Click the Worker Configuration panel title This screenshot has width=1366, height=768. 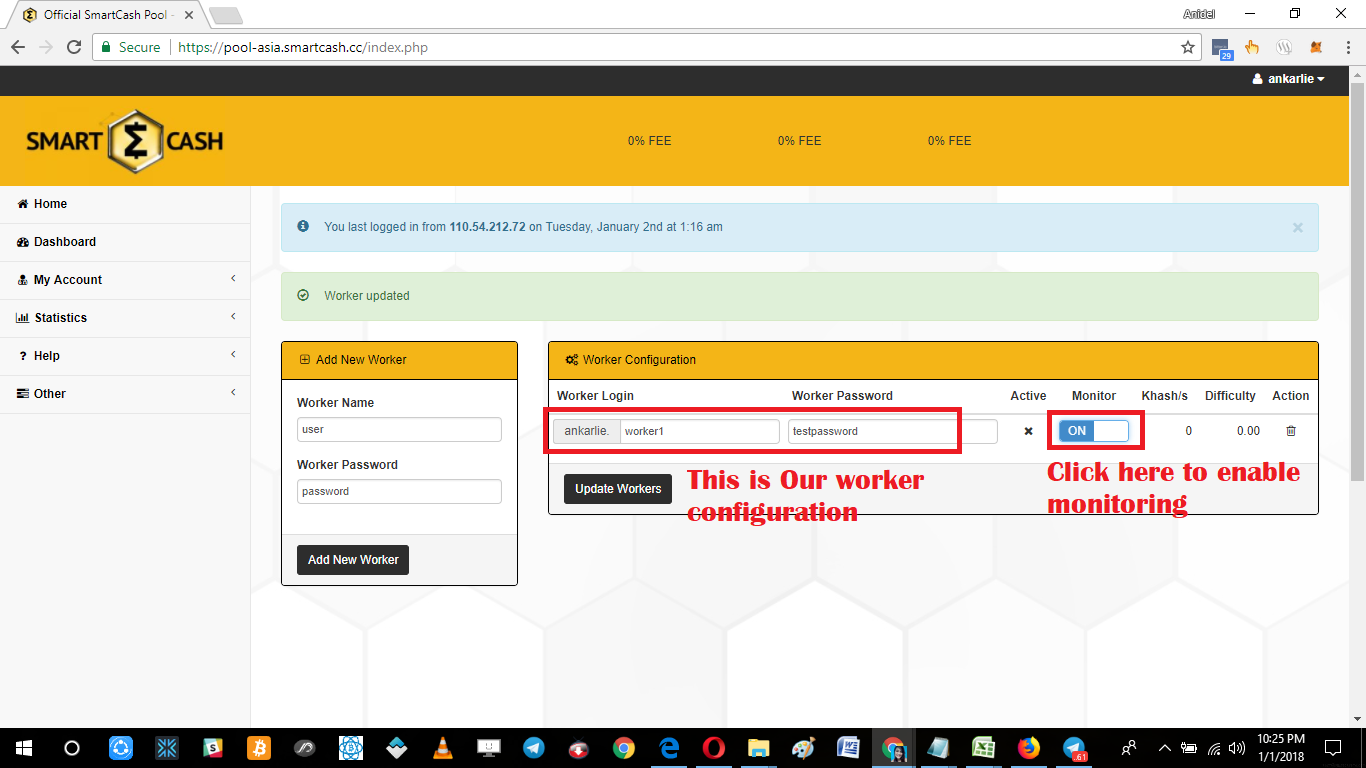coord(639,360)
